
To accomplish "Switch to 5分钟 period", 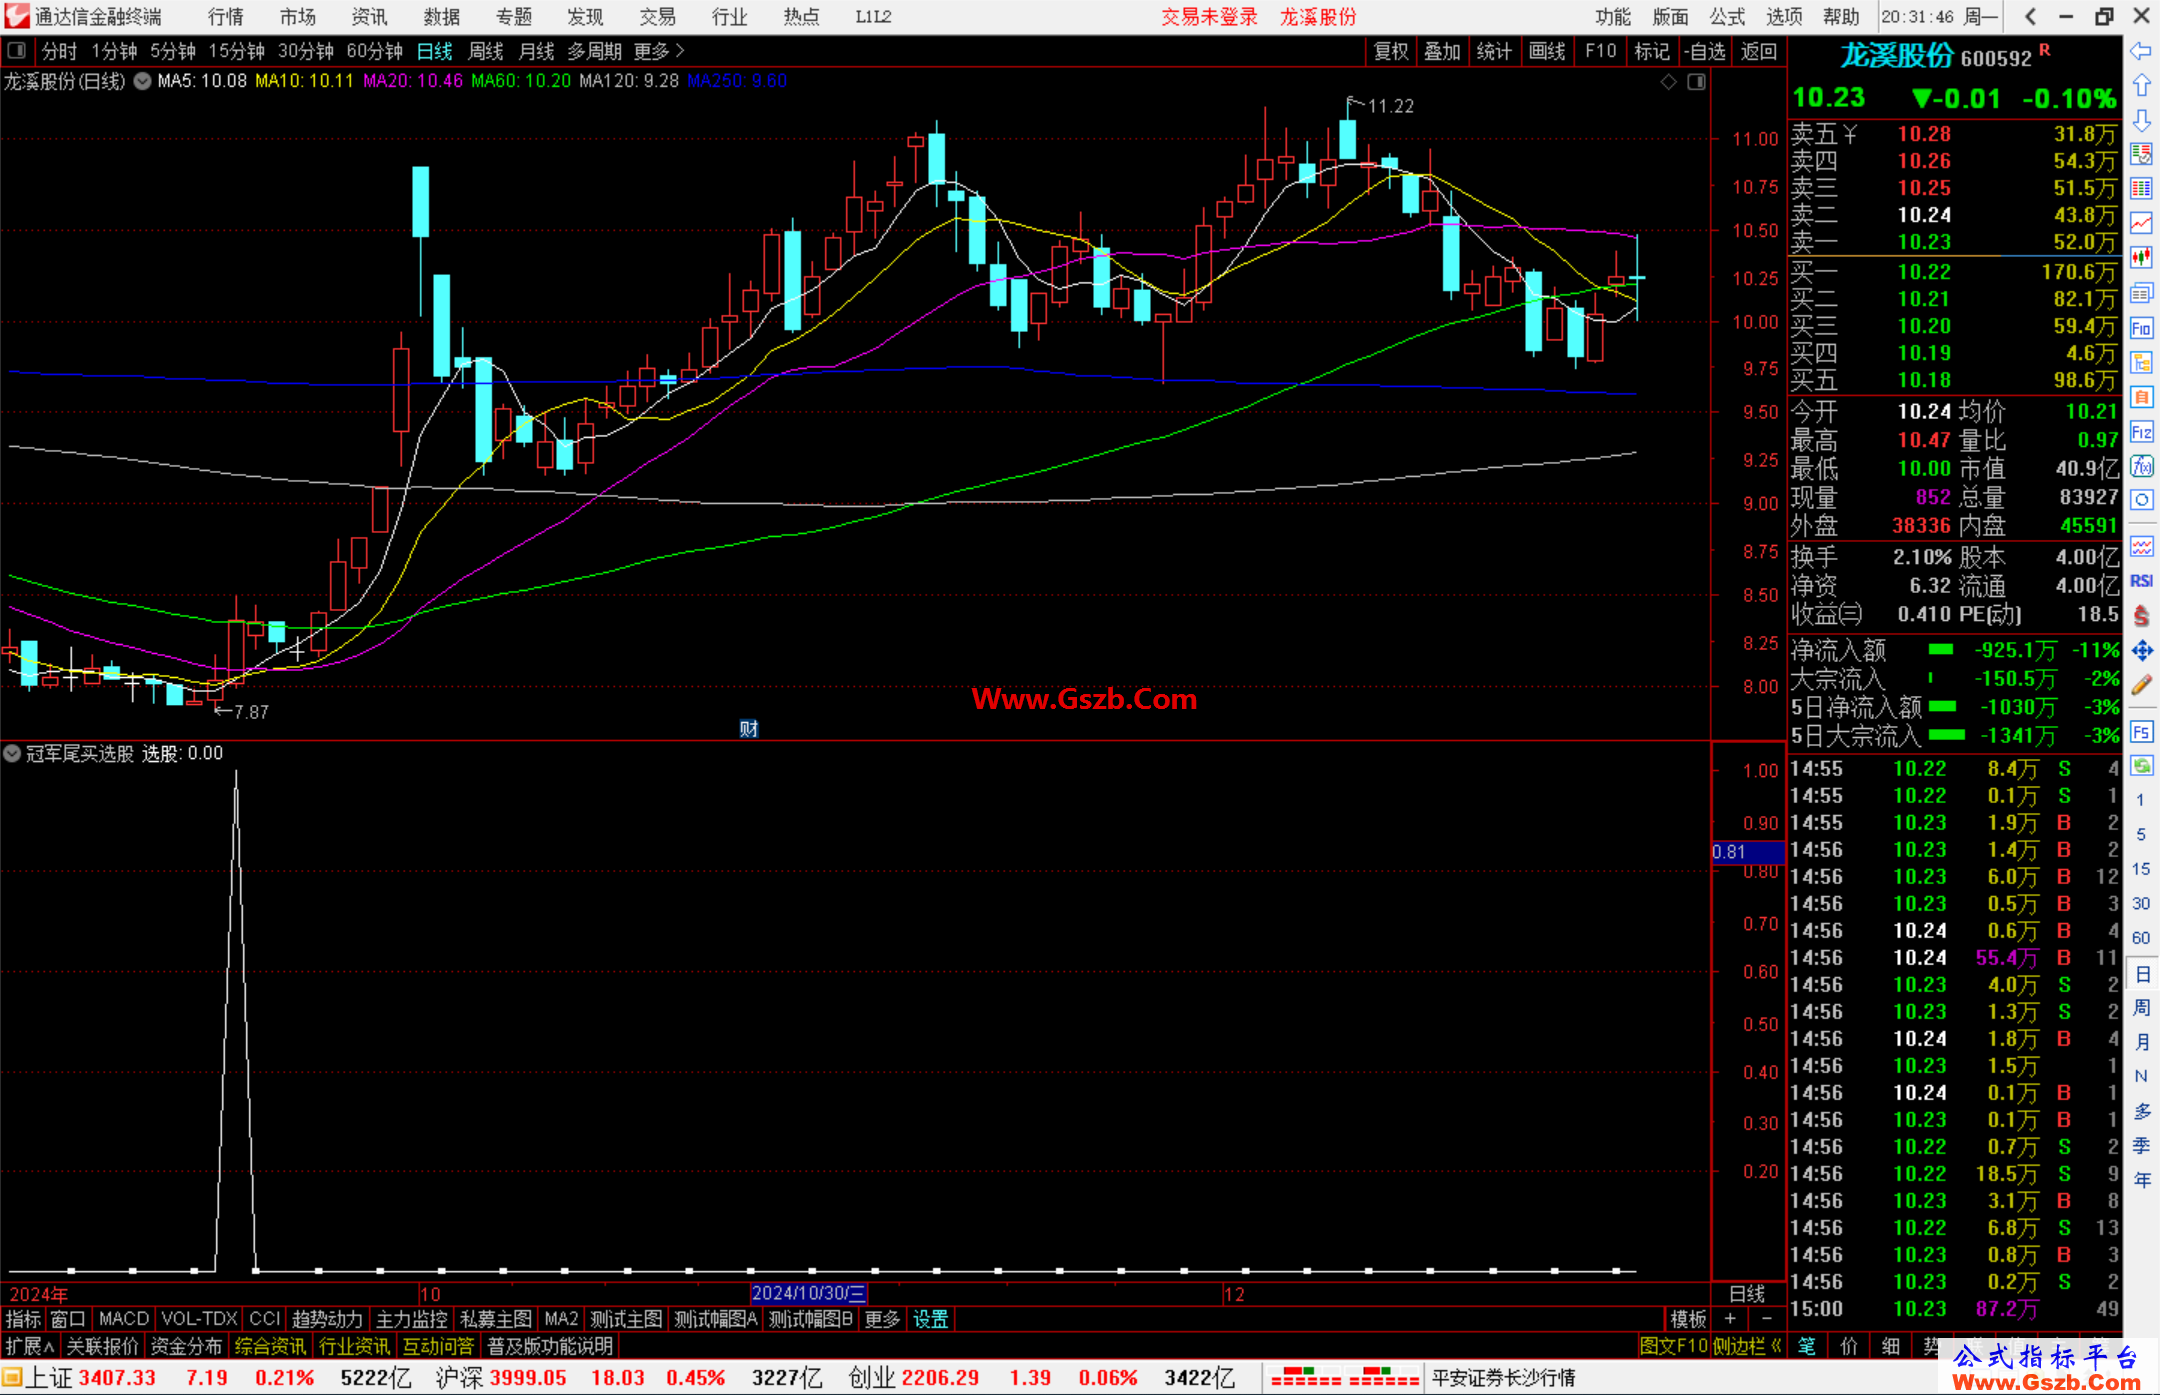I will pyautogui.click(x=173, y=51).
